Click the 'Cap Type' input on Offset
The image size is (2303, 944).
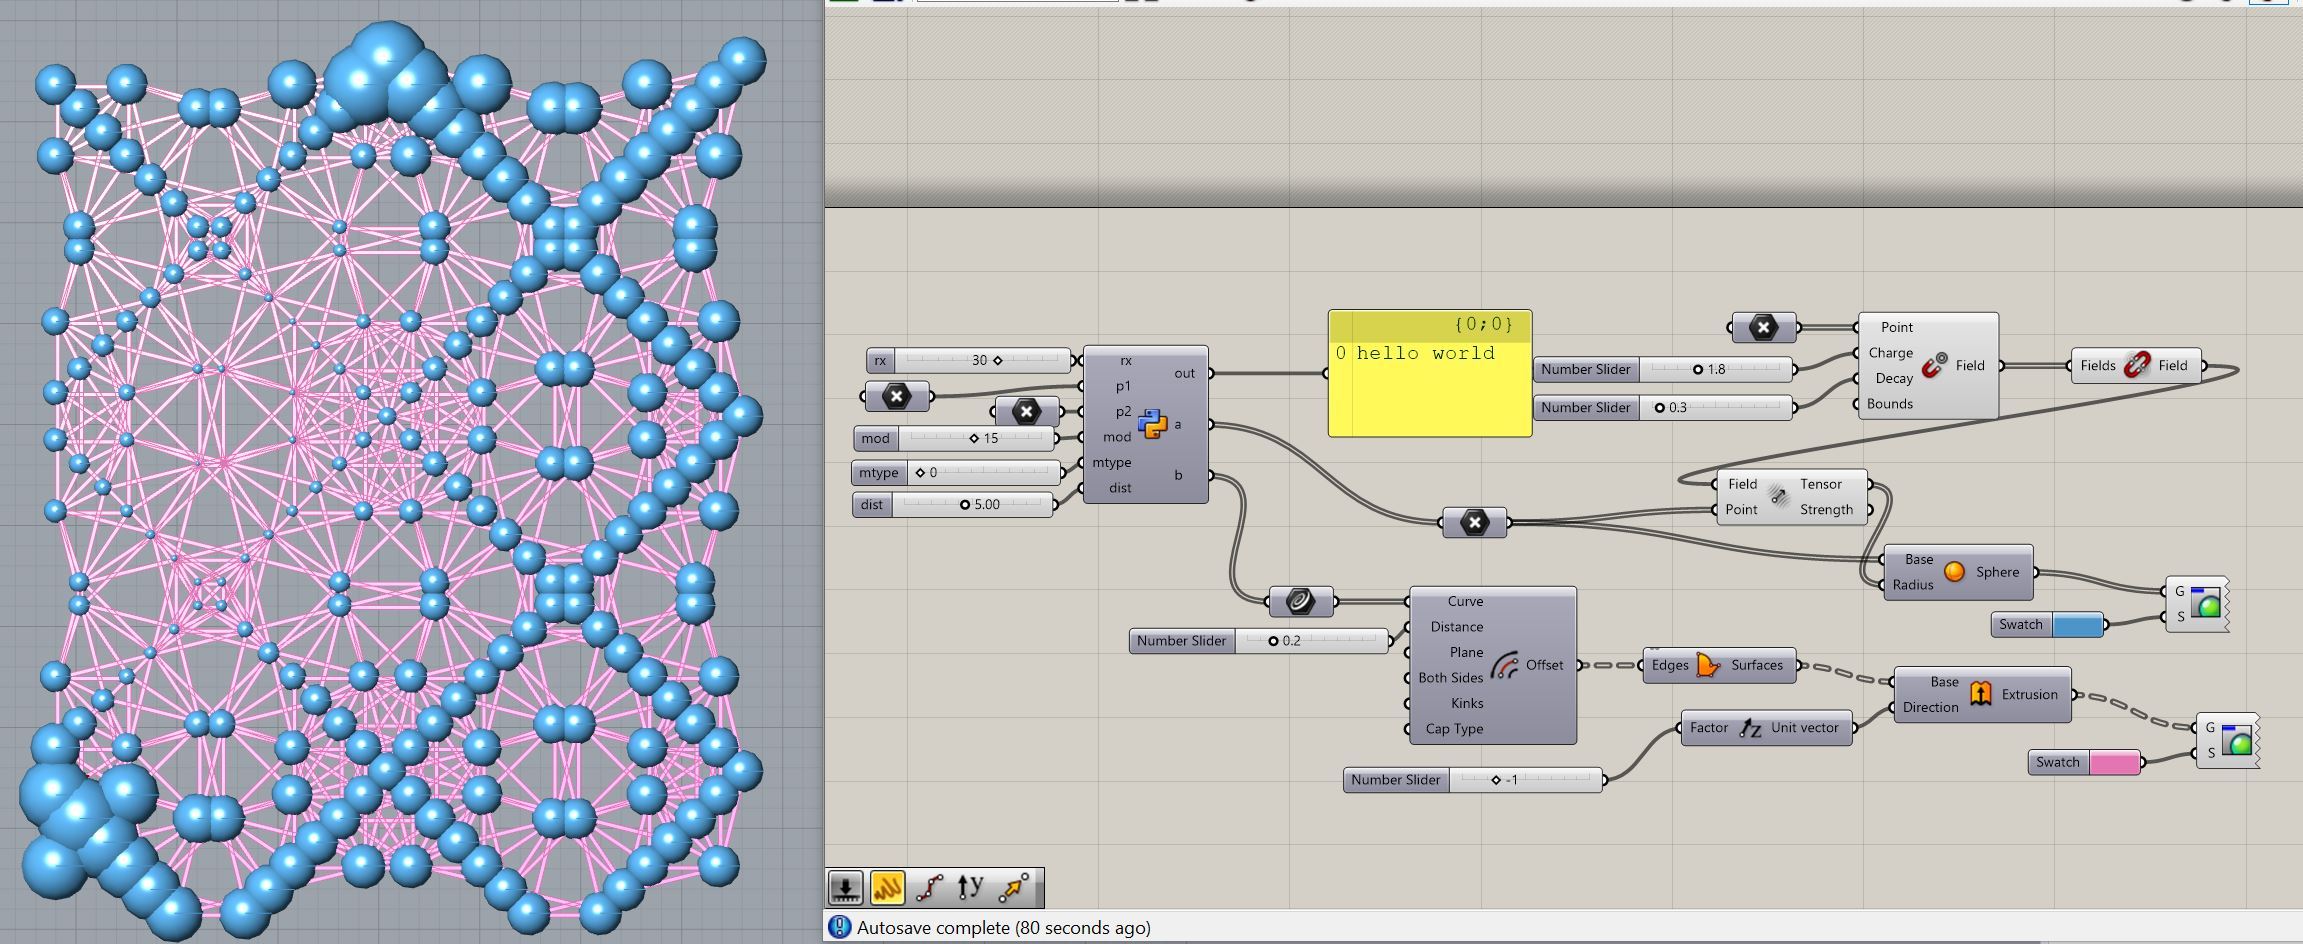click(1454, 729)
